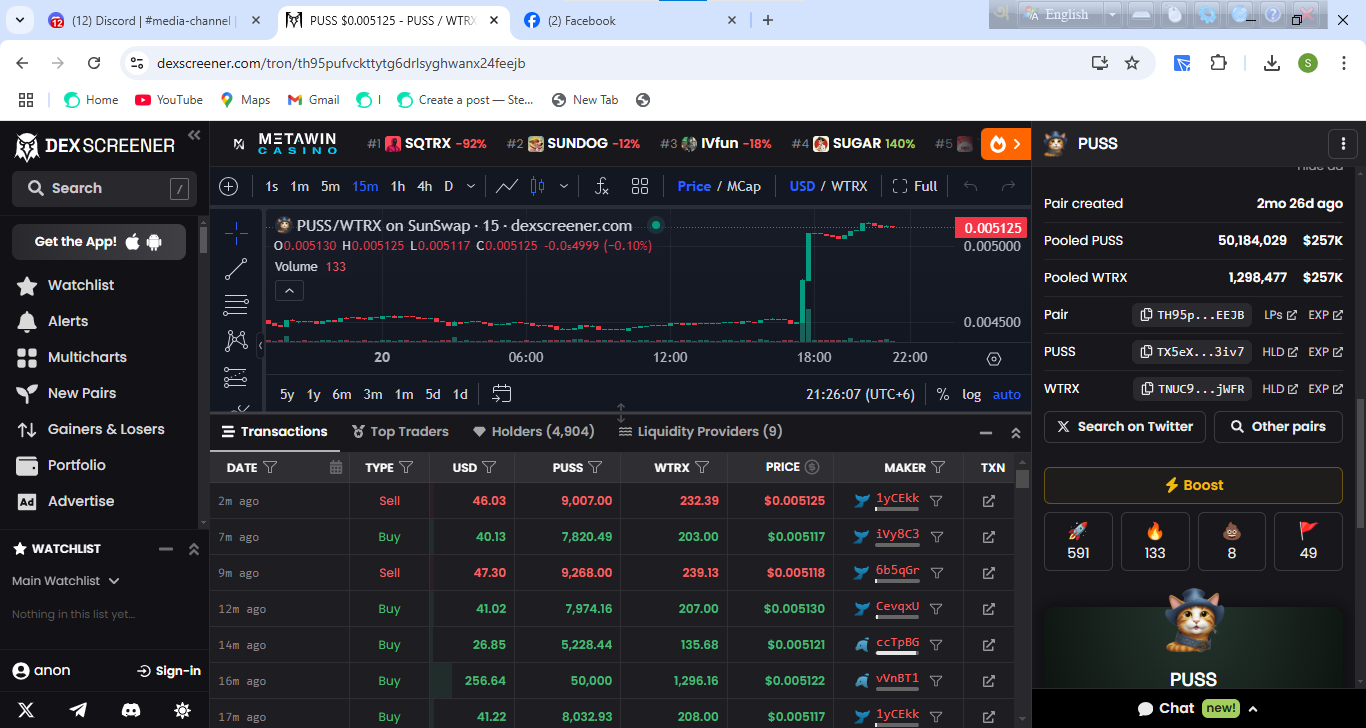Toggle log scale on the chart

972,394
